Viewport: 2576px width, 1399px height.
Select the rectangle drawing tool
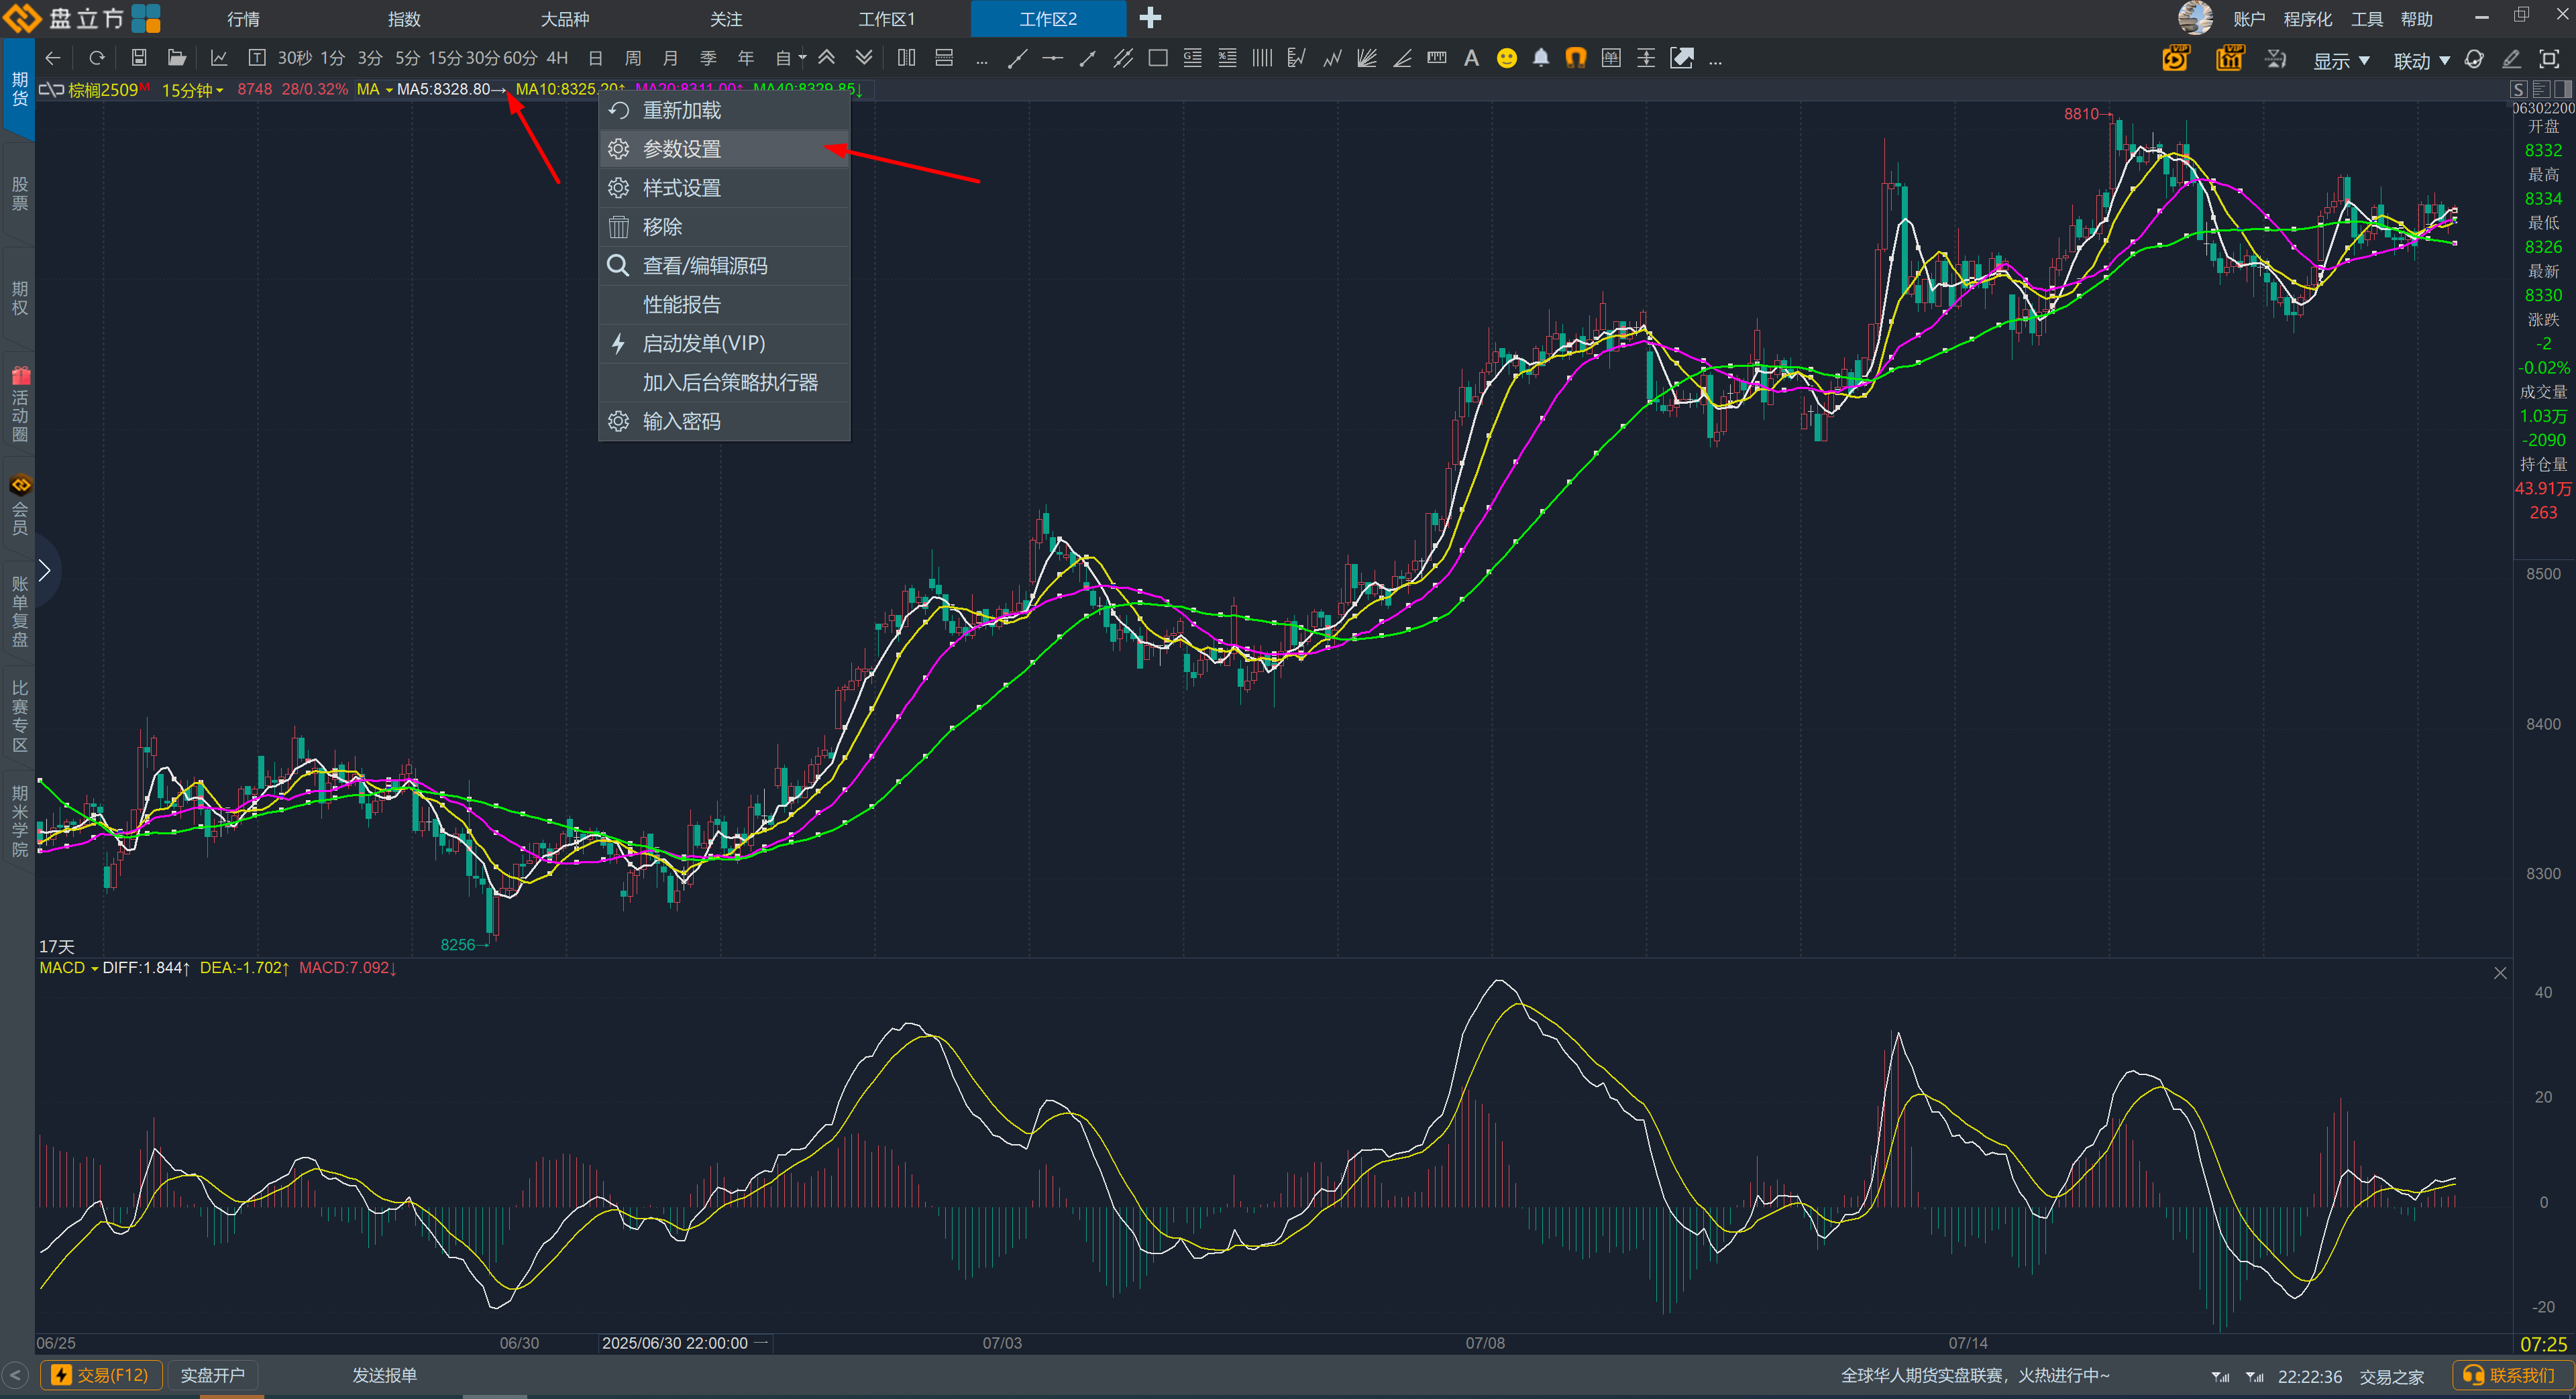point(1158,58)
